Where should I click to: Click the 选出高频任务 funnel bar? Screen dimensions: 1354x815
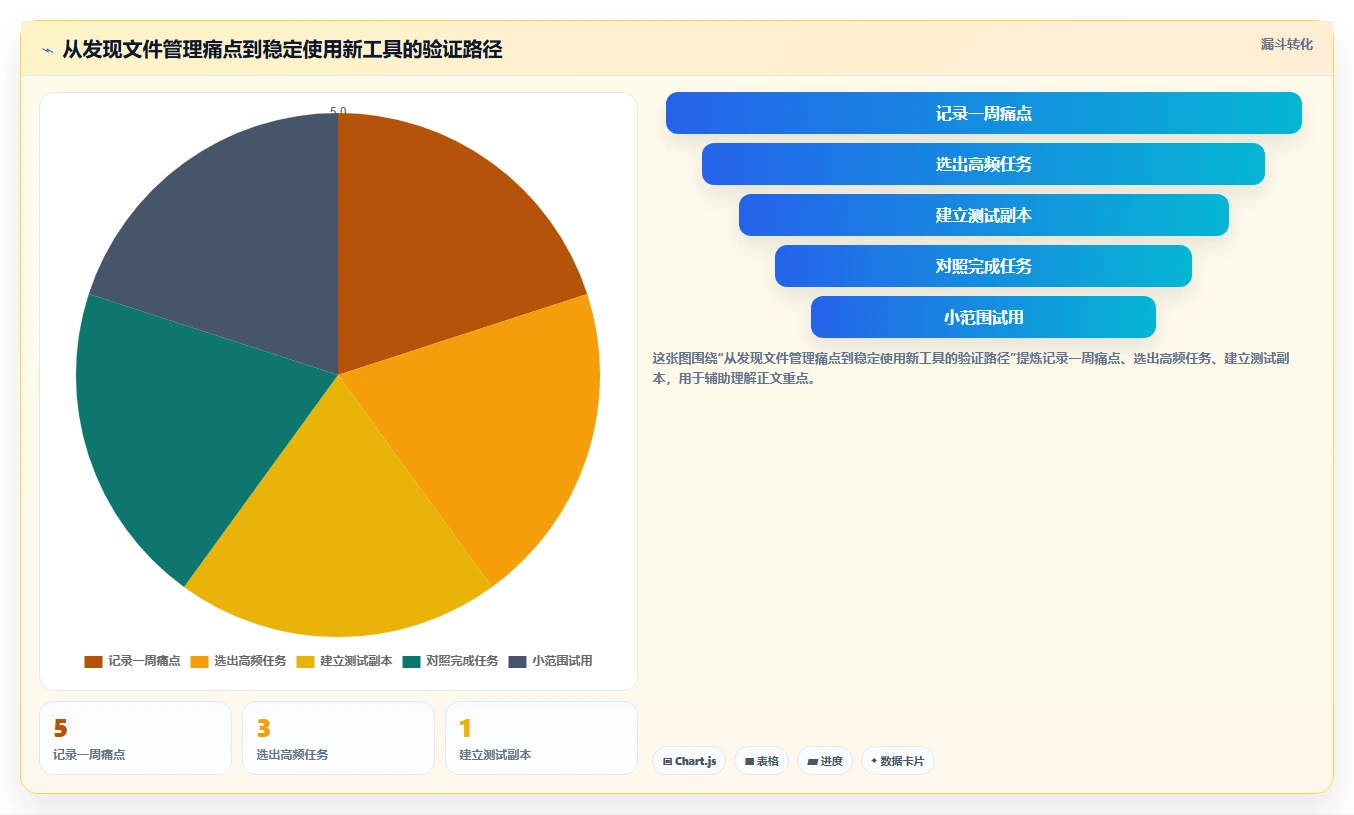983,164
